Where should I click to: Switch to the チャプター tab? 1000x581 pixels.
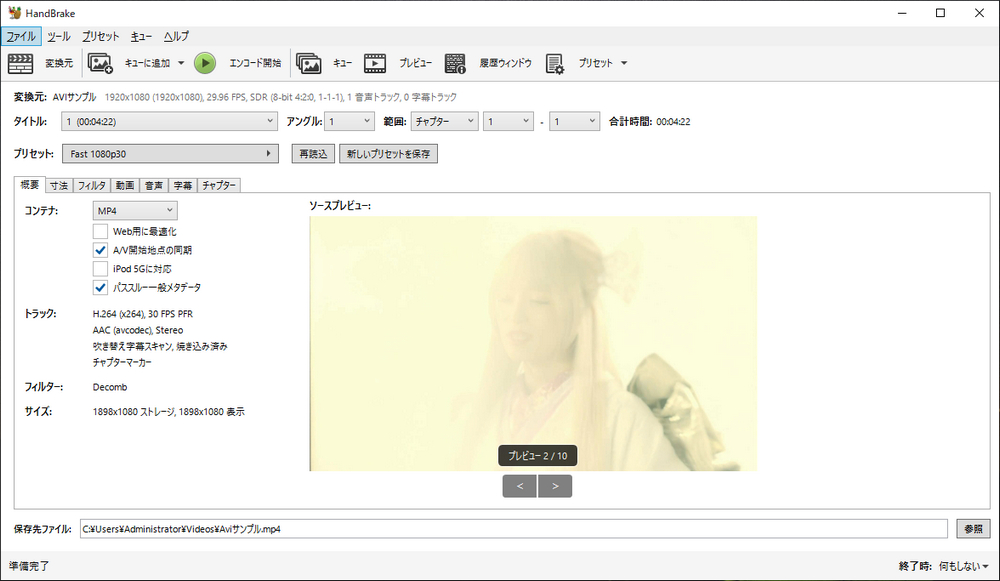(219, 186)
